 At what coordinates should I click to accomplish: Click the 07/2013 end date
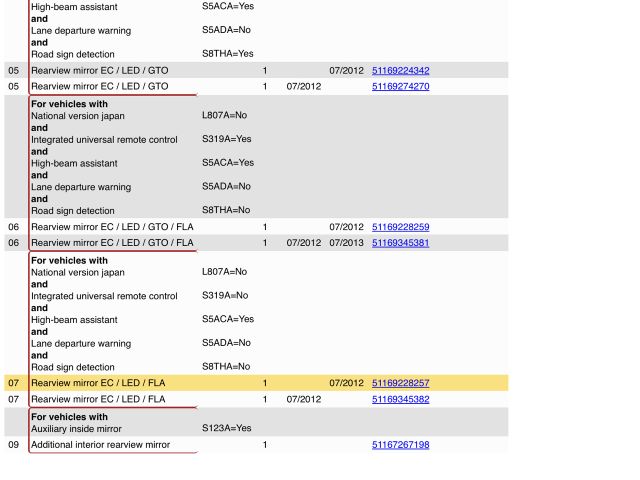(346, 243)
